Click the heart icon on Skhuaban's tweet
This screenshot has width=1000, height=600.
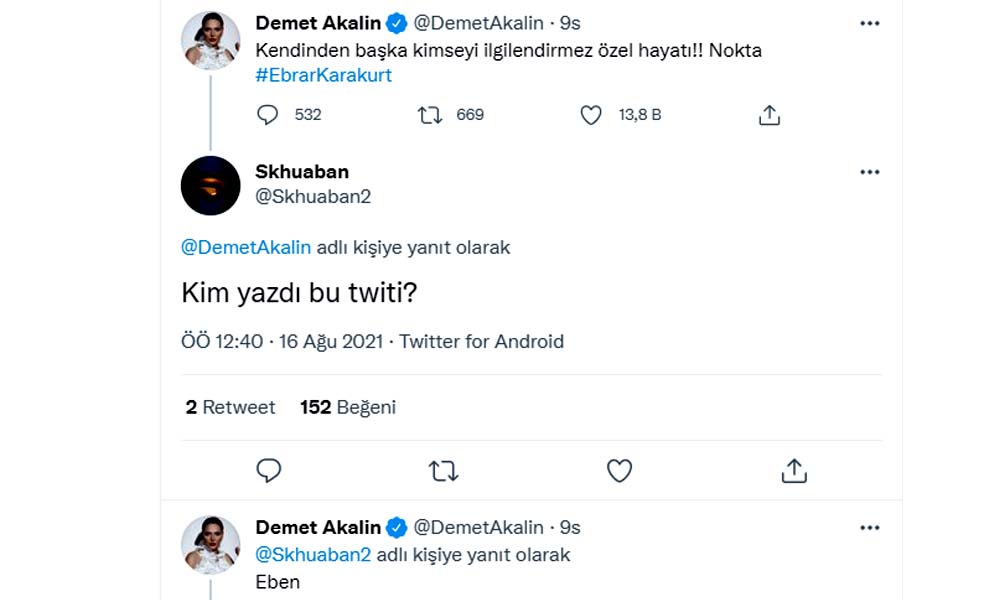(x=620, y=470)
